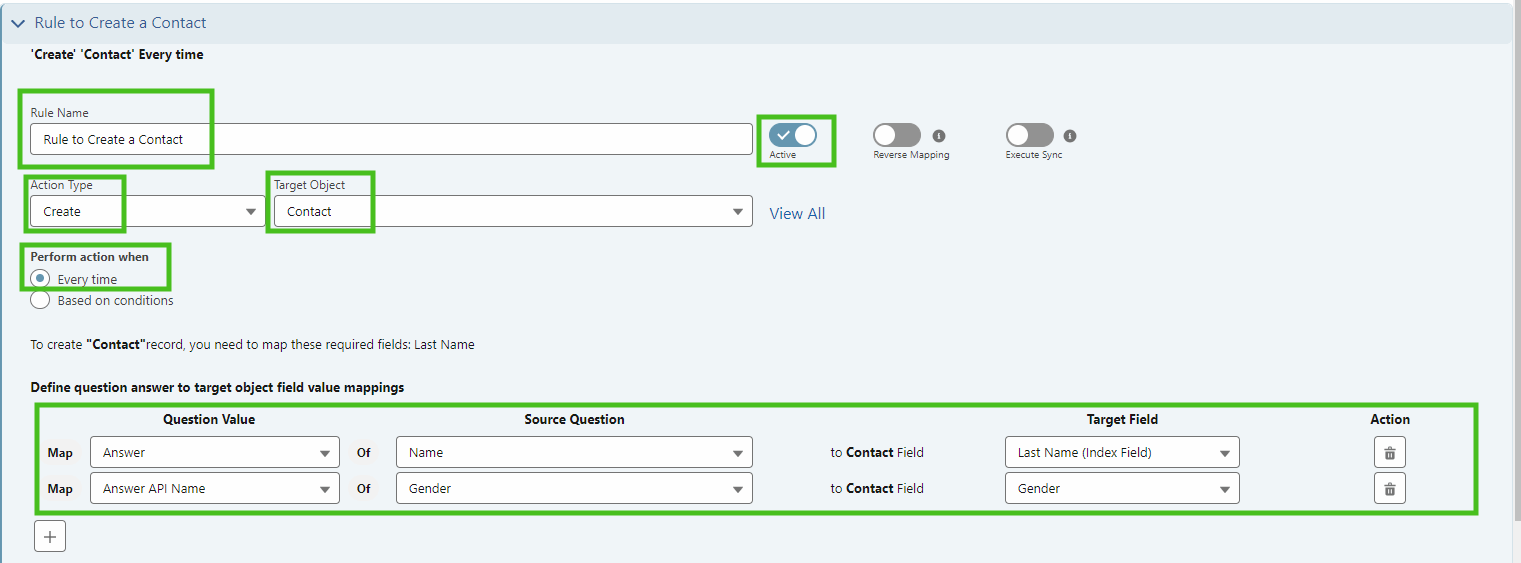Delete the Name to Last Name mapping row
This screenshot has width=1521, height=563.
(1389, 453)
